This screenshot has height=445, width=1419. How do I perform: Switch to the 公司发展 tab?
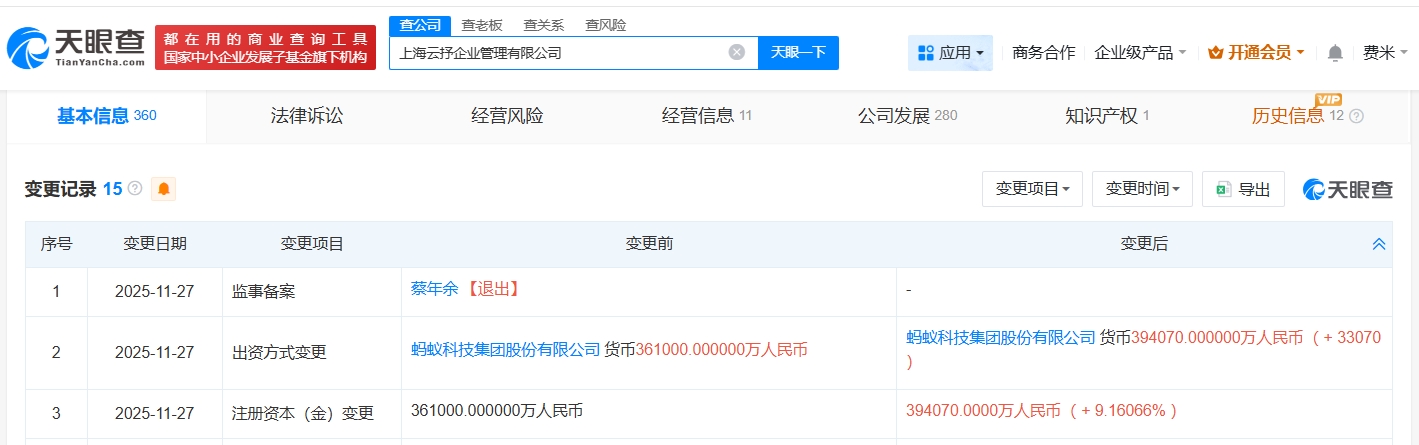[x=907, y=116]
